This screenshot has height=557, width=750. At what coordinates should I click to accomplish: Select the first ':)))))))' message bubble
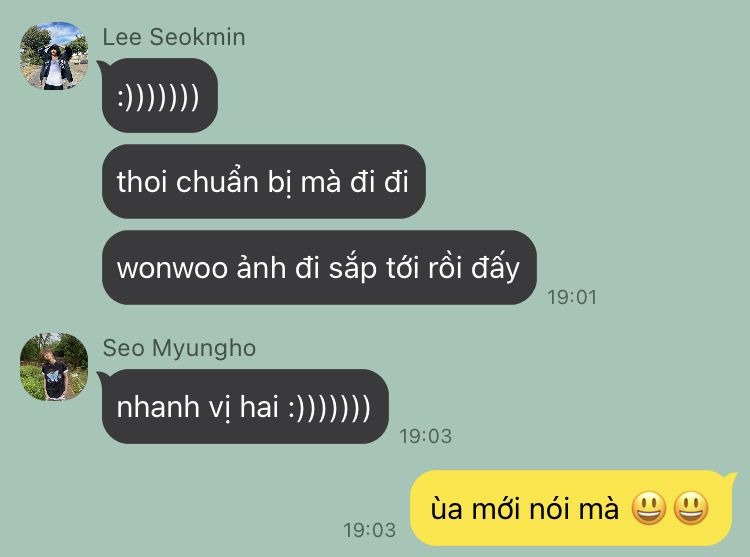tap(159, 95)
